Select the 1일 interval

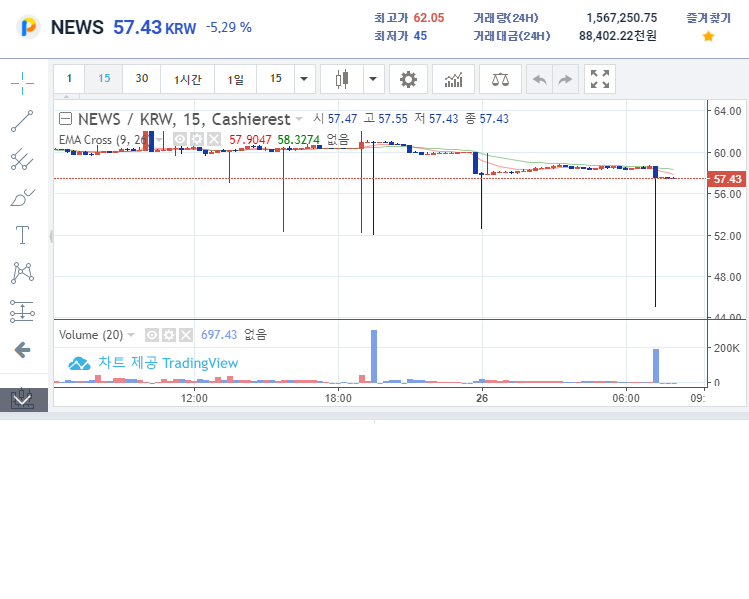(x=235, y=79)
